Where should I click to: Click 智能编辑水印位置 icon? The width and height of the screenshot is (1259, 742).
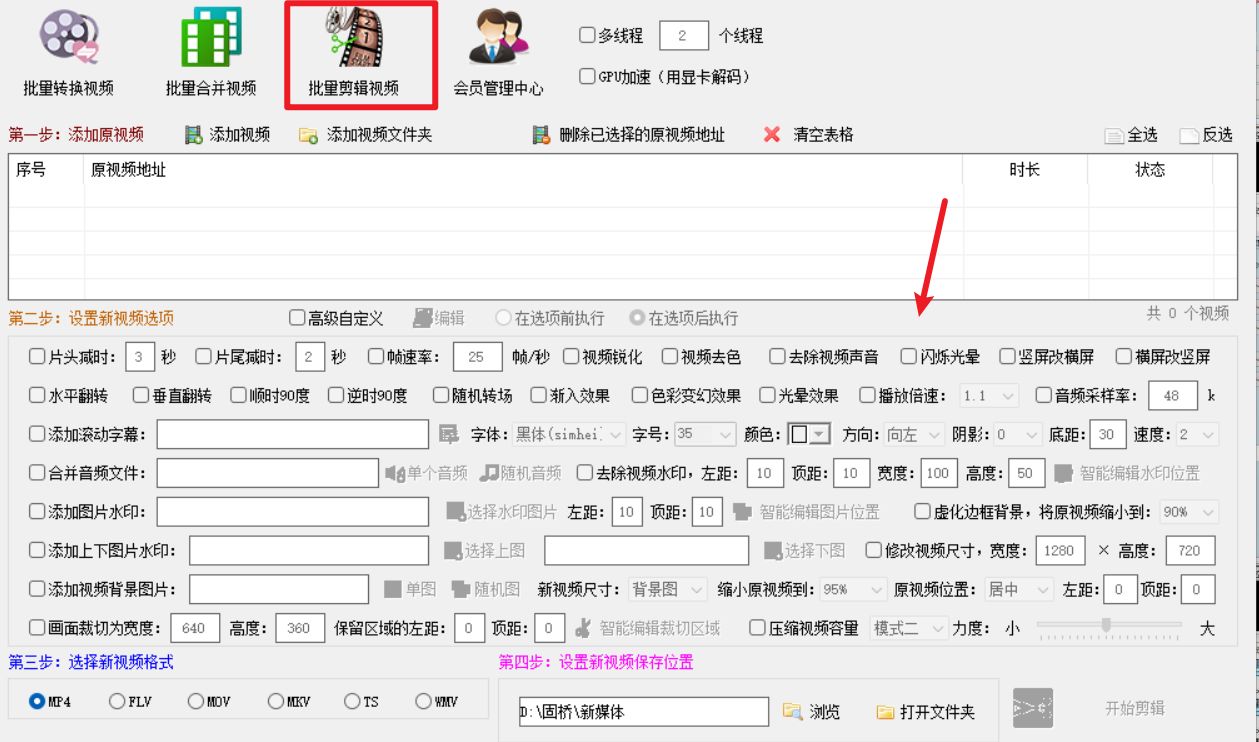(x=1064, y=472)
